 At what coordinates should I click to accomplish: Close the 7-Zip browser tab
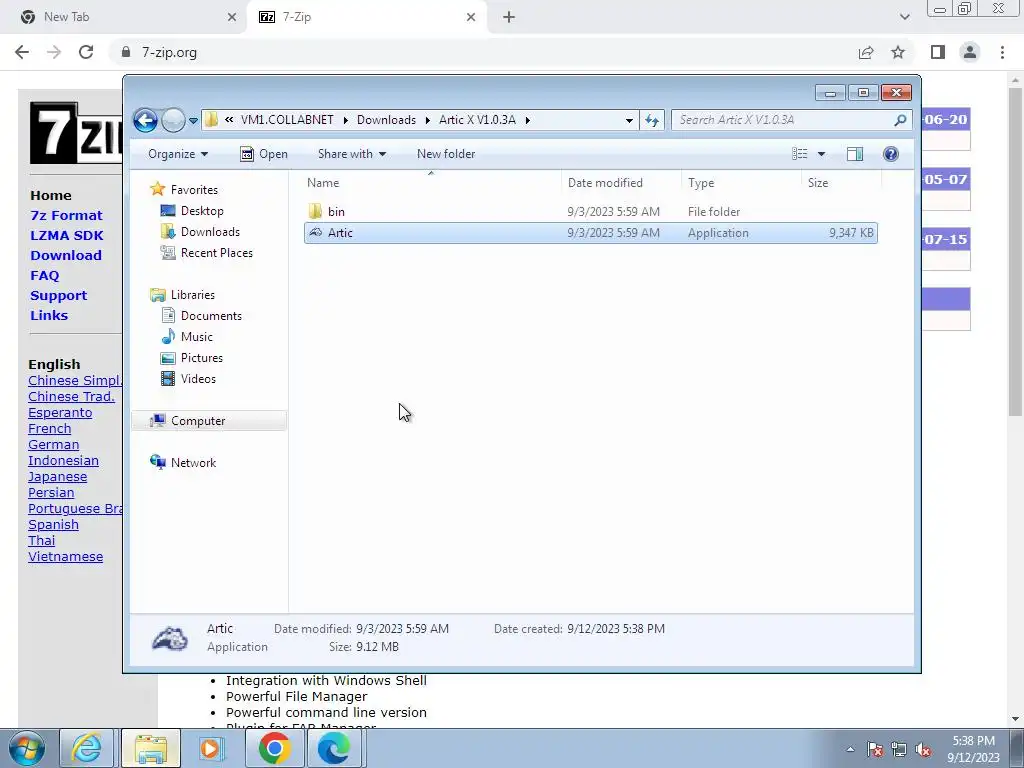471,18
